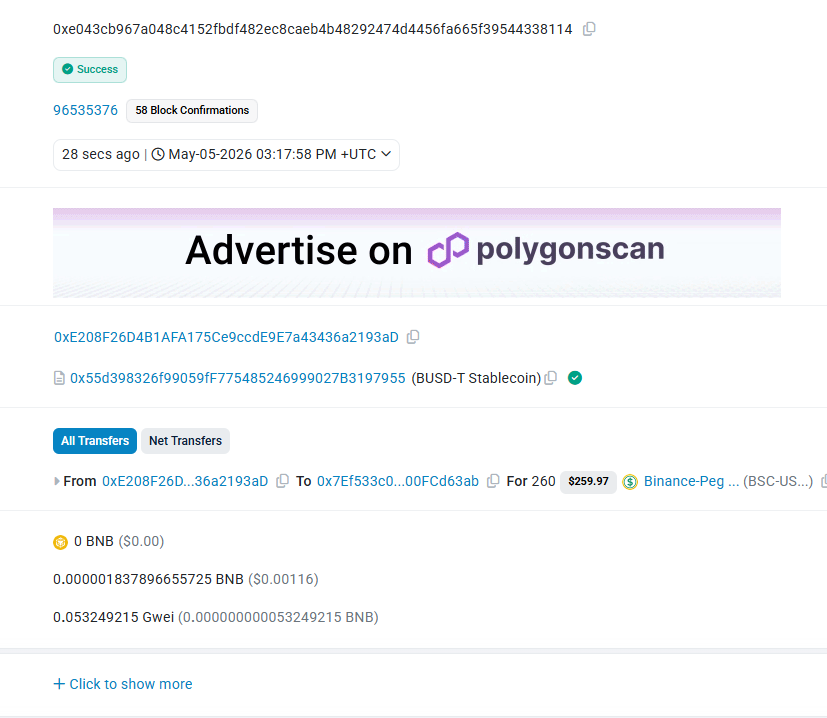Click the $259.97 value badge
827x718 pixels.
click(x=589, y=482)
